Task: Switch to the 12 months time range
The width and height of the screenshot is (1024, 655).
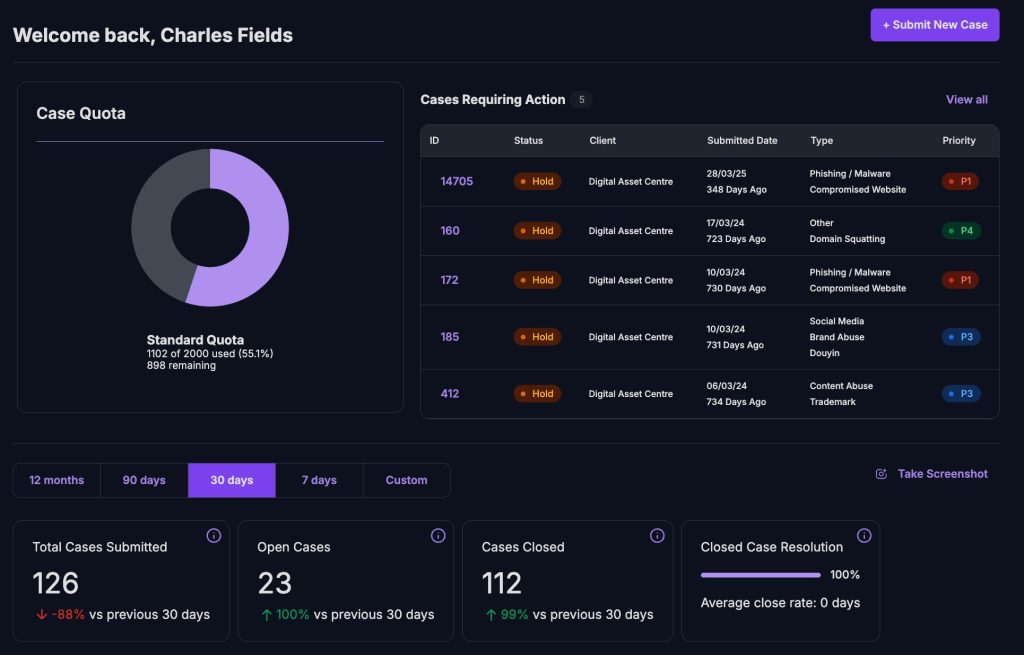Action: tap(57, 480)
